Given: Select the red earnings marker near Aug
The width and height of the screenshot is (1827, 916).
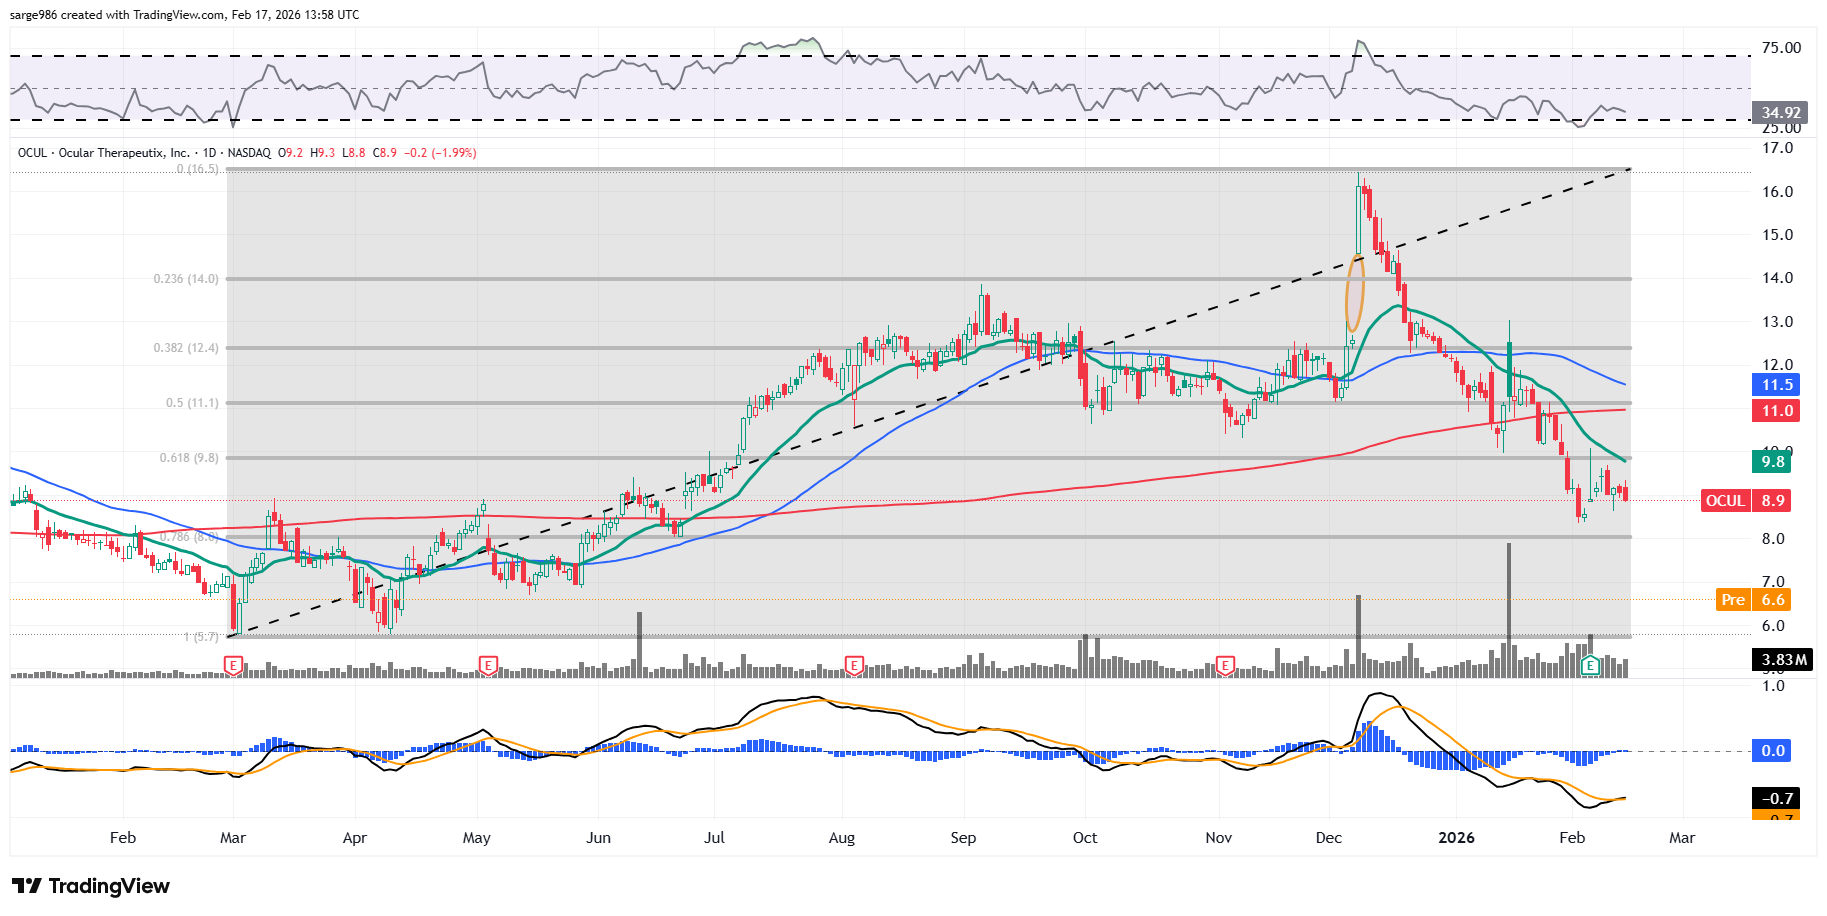Looking at the screenshot, I should [854, 665].
